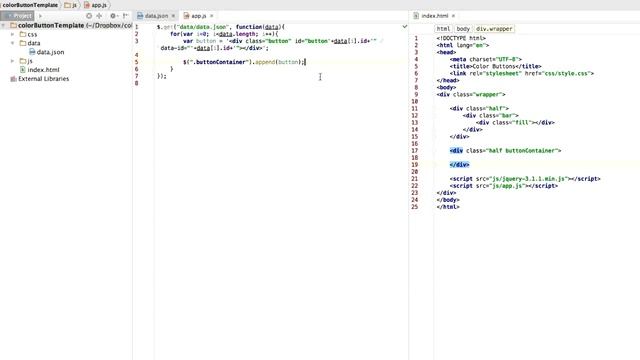The width and height of the screenshot is (640, 360).
Task: Click the 'colorButtonTemplate' breadcrumb at the top
Action: coord(30,5)
